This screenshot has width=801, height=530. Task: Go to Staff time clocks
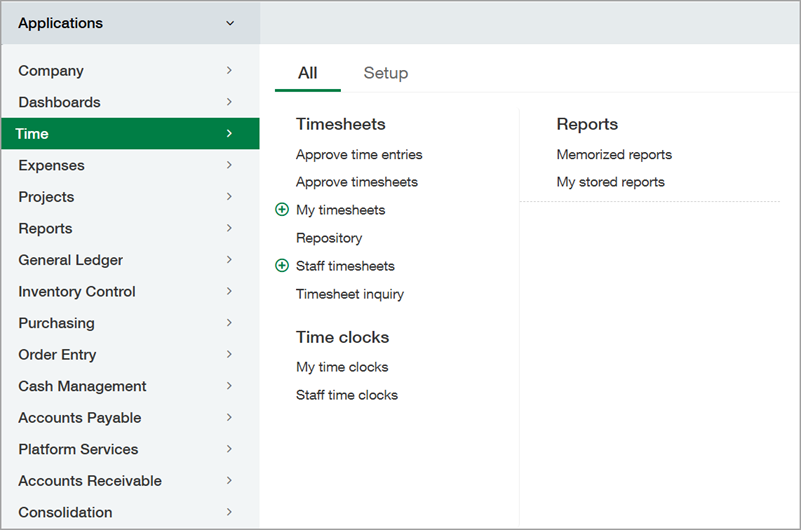click(x=347, y=395)
